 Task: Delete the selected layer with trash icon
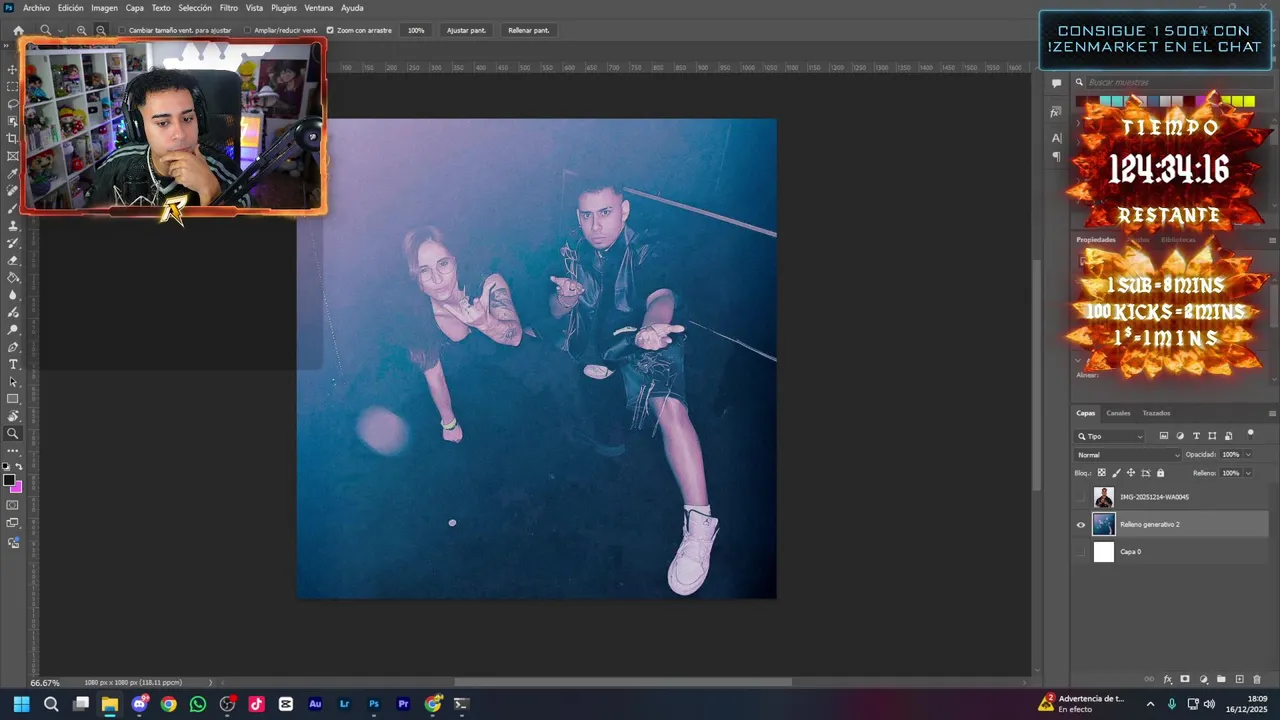pos(1257,680)
